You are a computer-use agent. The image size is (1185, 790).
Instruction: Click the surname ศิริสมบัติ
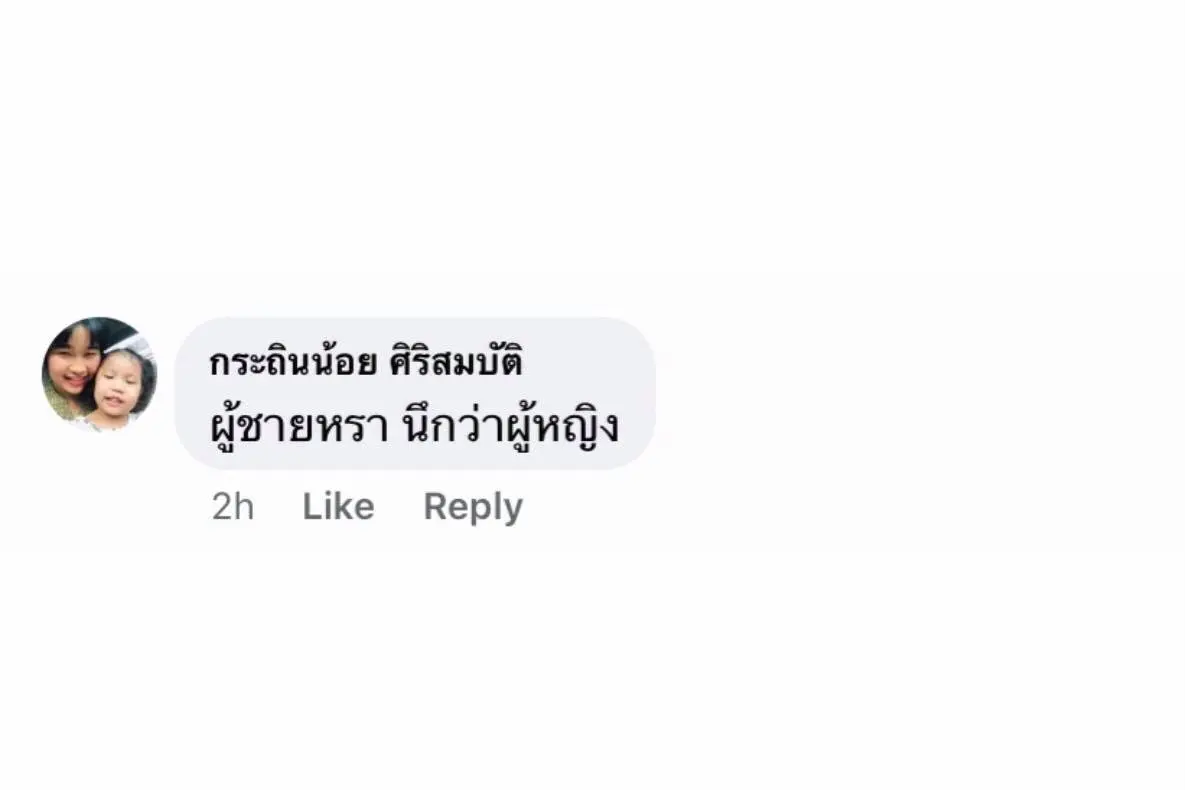[x=456, y=361]
